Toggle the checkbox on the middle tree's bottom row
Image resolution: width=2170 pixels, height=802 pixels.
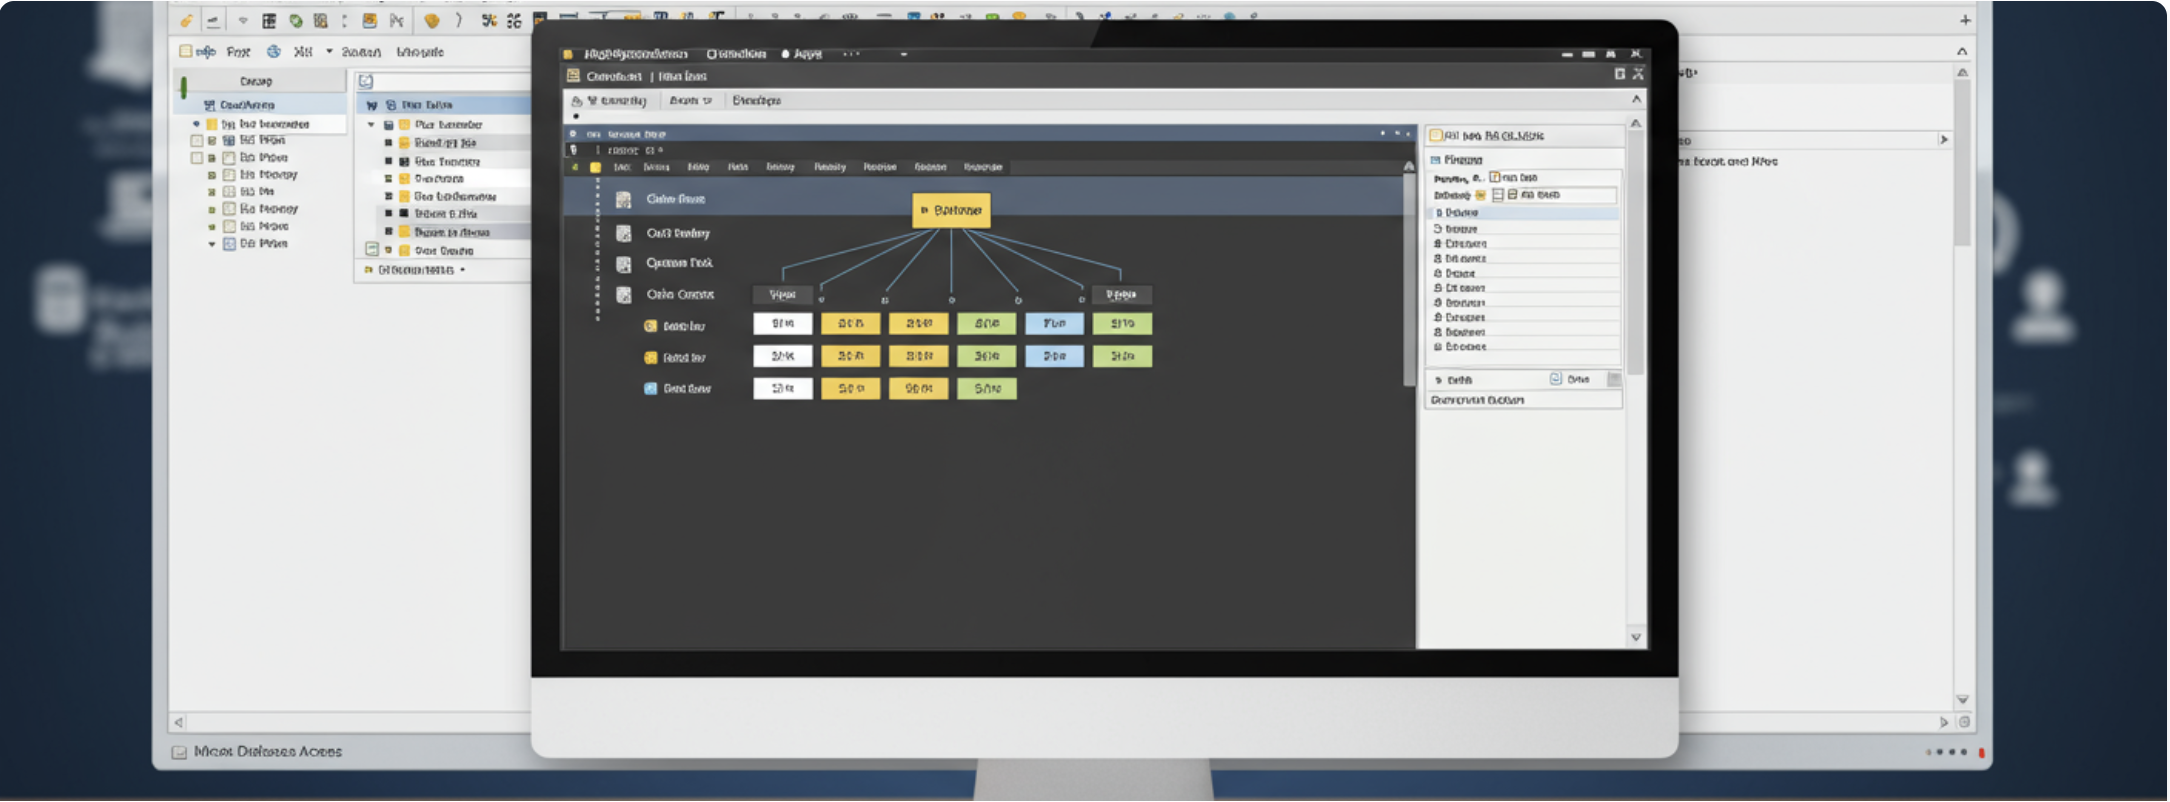372,250
